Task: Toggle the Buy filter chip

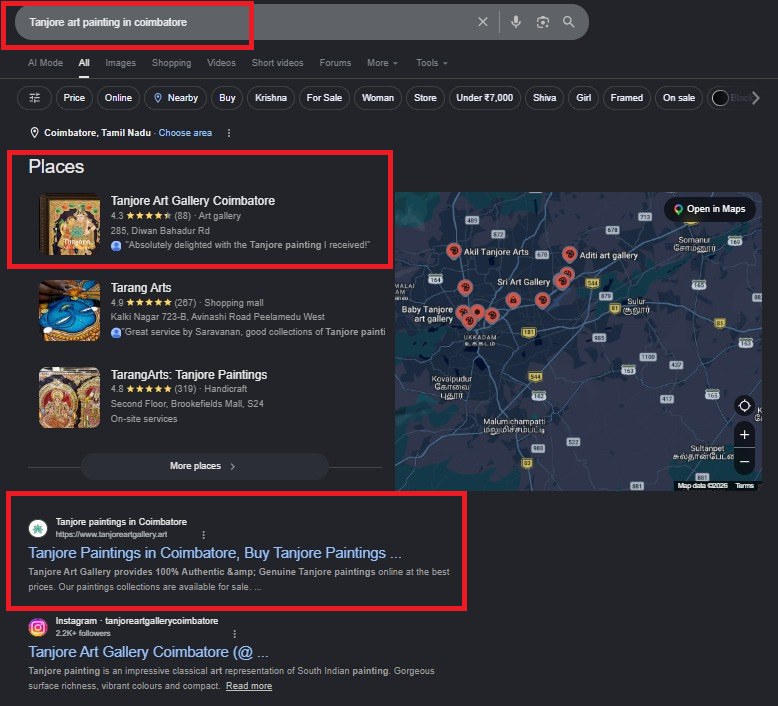Action: click(x=227, y=98)
